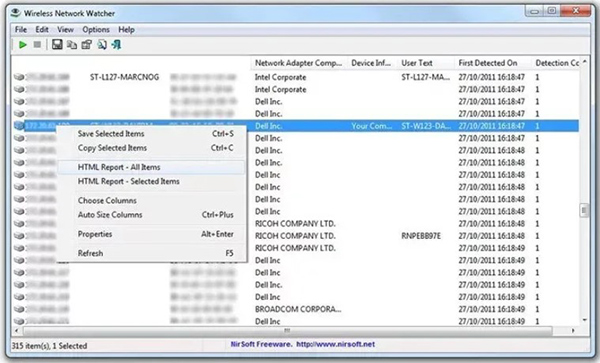Screen dimensions: 600x363
Task: Open the File menu
Action: coord(21,29)
